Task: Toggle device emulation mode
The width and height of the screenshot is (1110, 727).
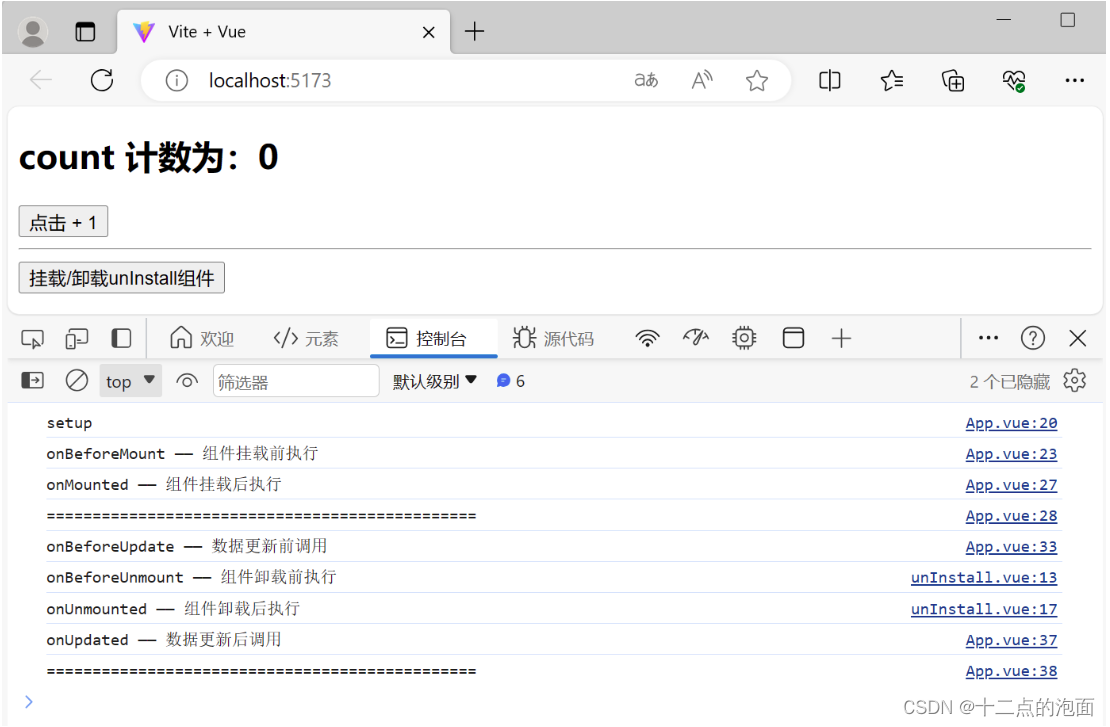Action: (77, 338)
